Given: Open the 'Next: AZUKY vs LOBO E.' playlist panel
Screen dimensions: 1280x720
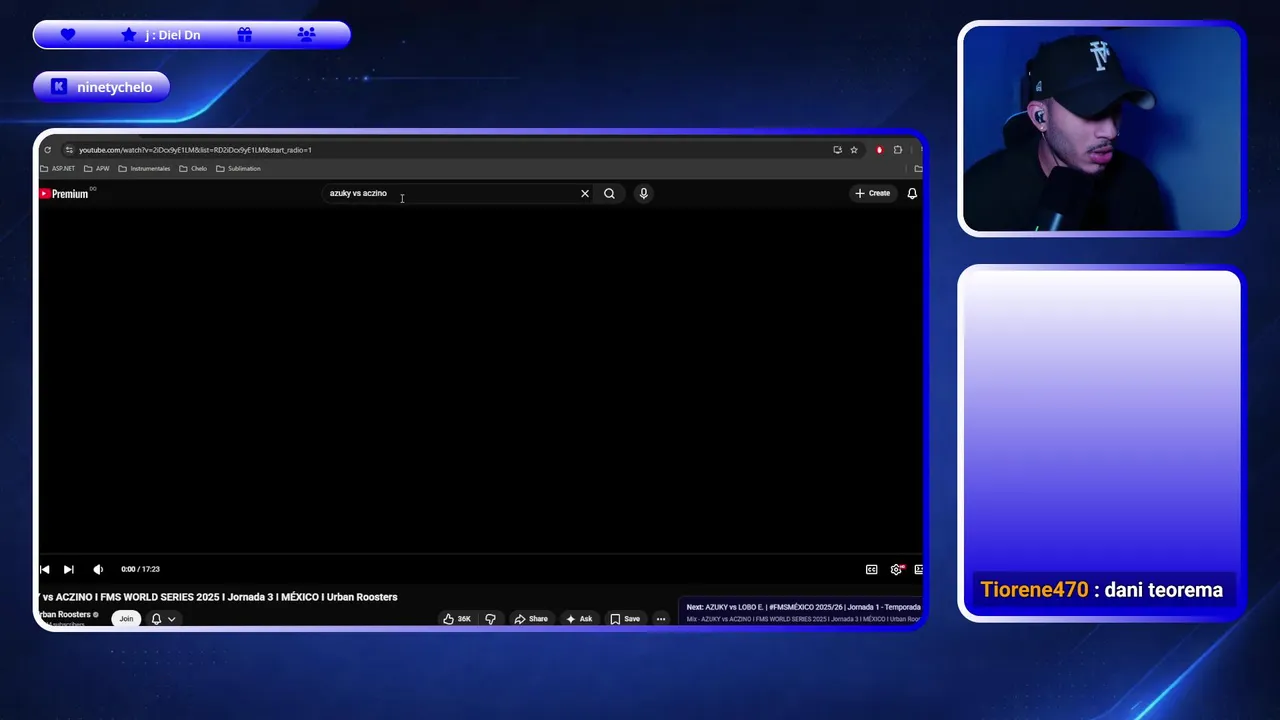Looking at the screenshot, I should click(801, 612).
